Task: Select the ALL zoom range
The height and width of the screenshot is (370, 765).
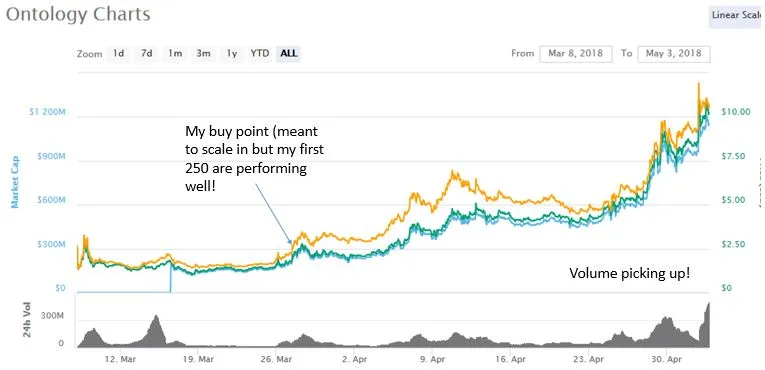Action: [x=288, y=54]
